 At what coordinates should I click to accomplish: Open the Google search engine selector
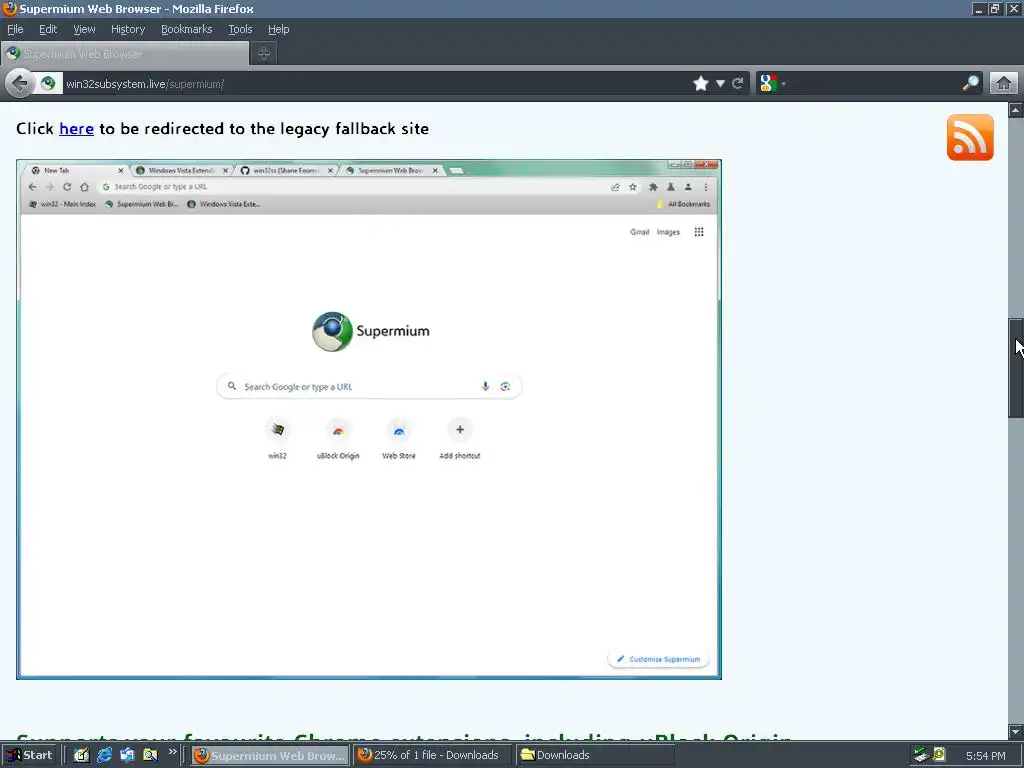tap(773, 84)
